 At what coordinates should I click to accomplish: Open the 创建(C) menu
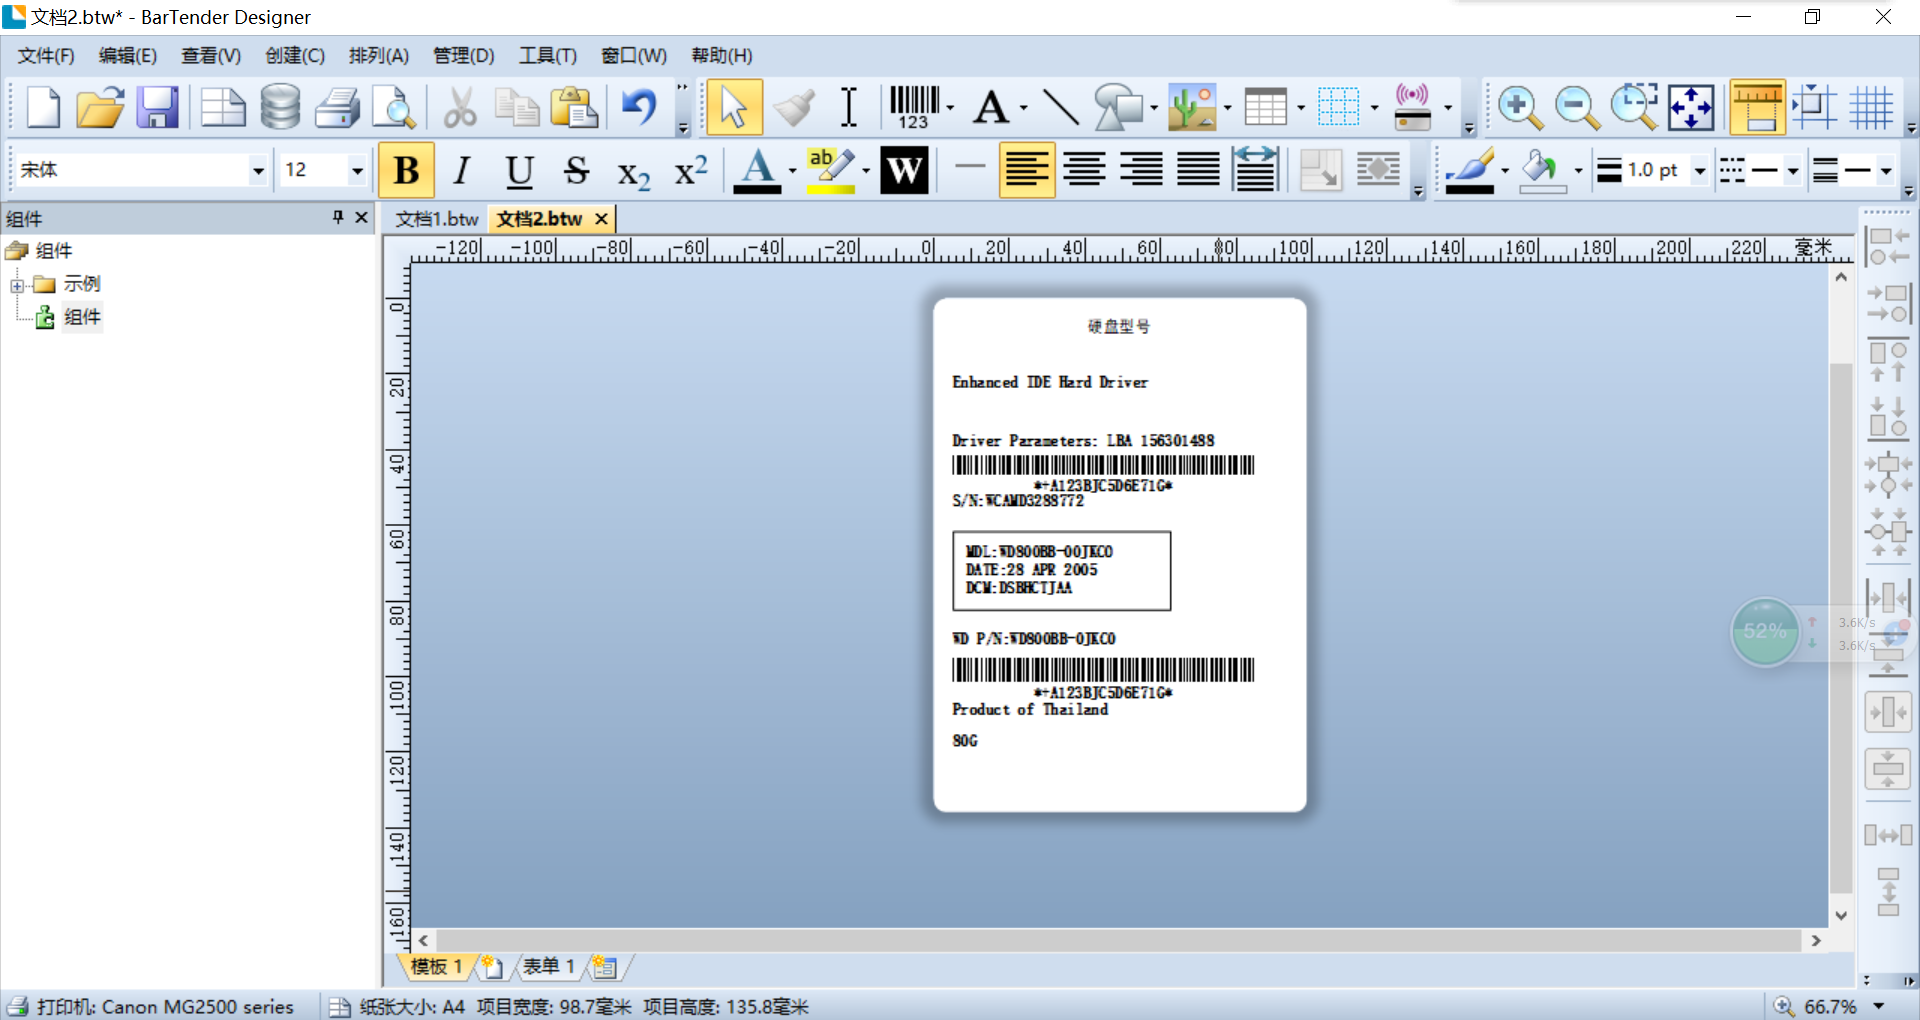click(295, 55)
